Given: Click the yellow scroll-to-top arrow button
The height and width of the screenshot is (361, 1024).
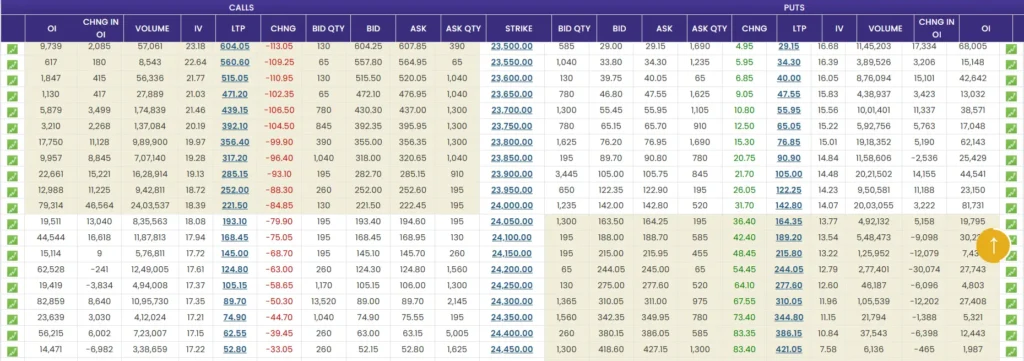Looking at the screenshot, I should coord(993,245).
